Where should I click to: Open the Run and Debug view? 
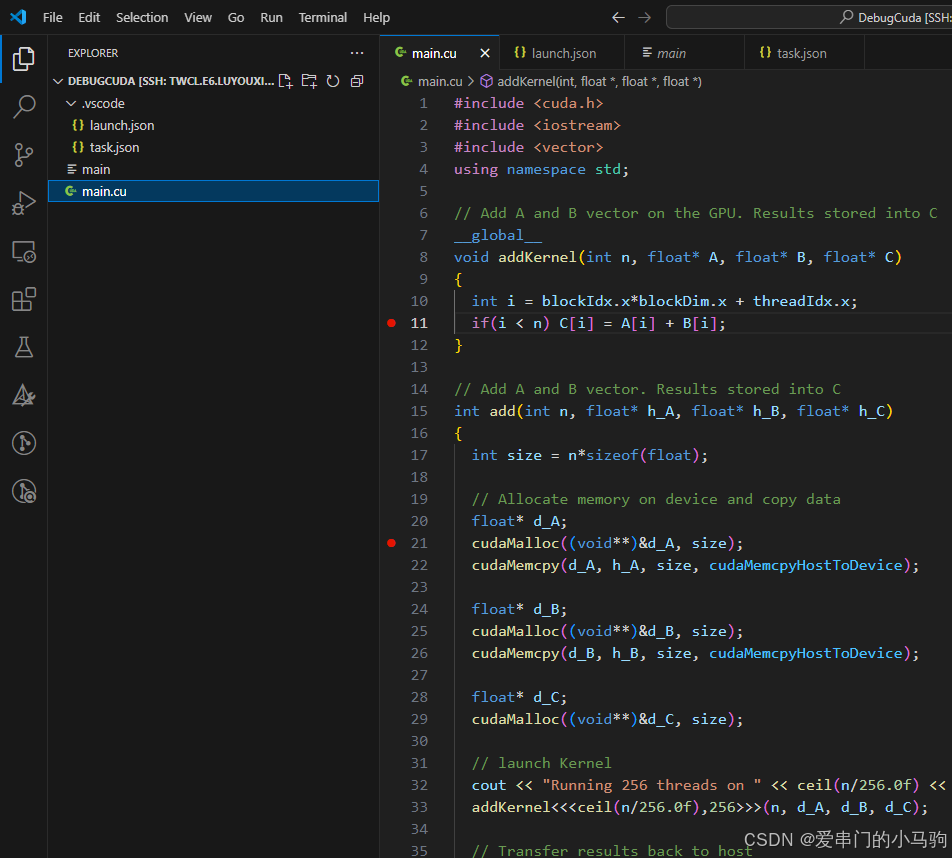coord(24,203)
